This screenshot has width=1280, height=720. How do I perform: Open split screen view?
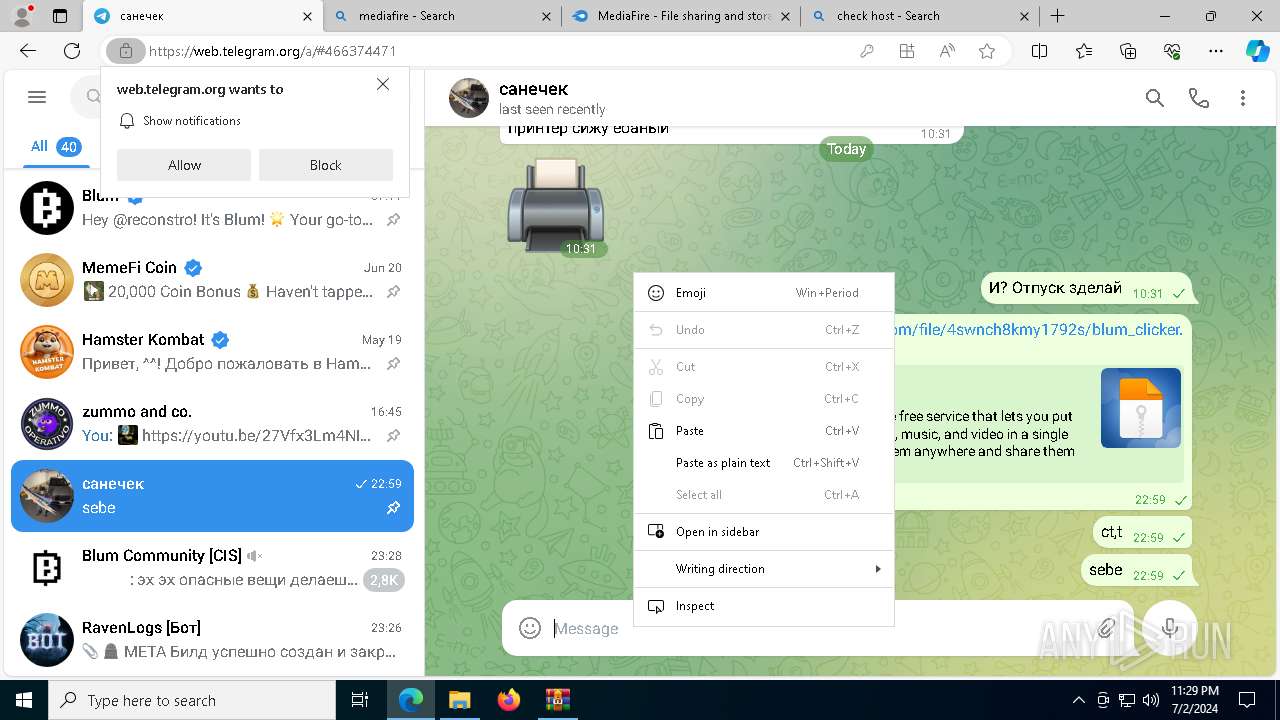pos(1039,51)
